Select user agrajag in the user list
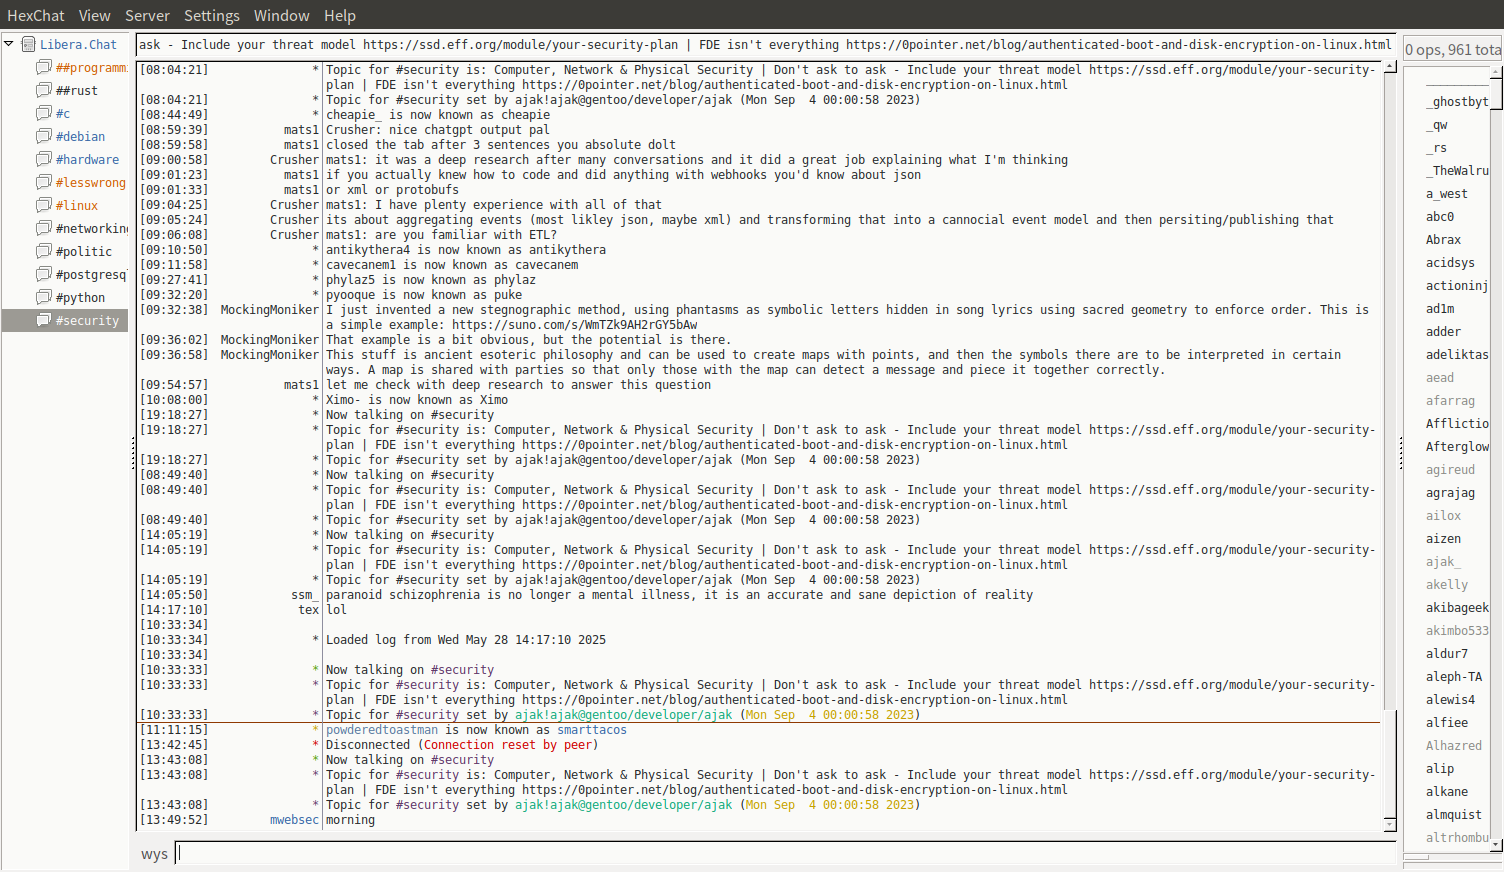Viewport: 1504px width, 872px height. pos(1450,493)
